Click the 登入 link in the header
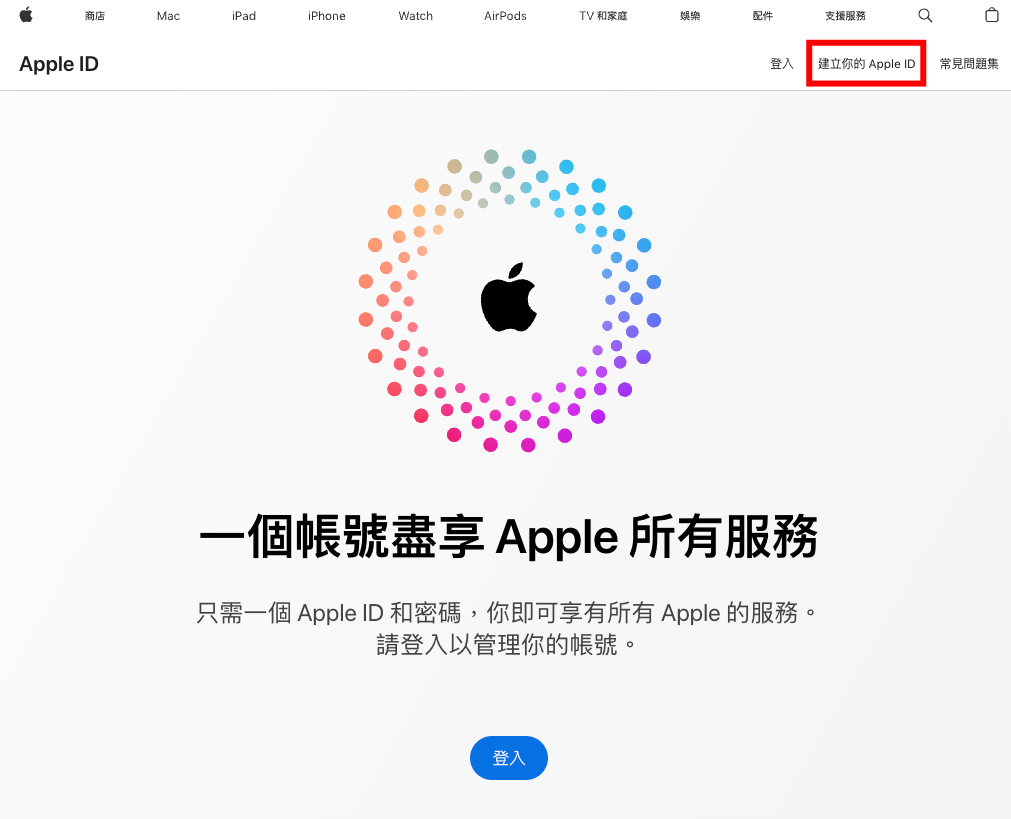The width and height of the screenshot is (1011, 819). [x=781, y=64]
